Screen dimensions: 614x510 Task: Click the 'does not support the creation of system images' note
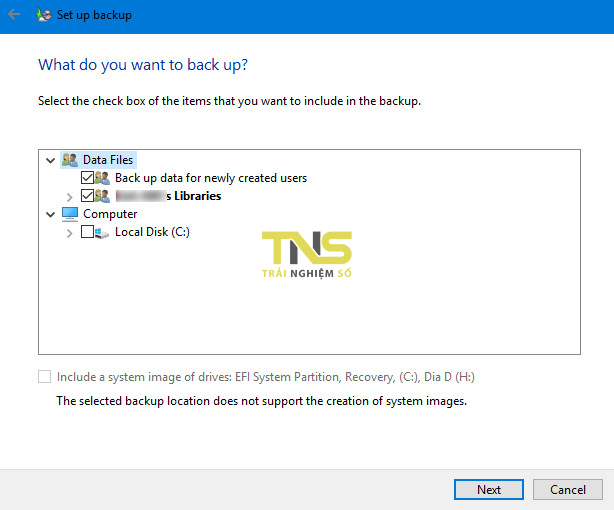pos(262,401)
